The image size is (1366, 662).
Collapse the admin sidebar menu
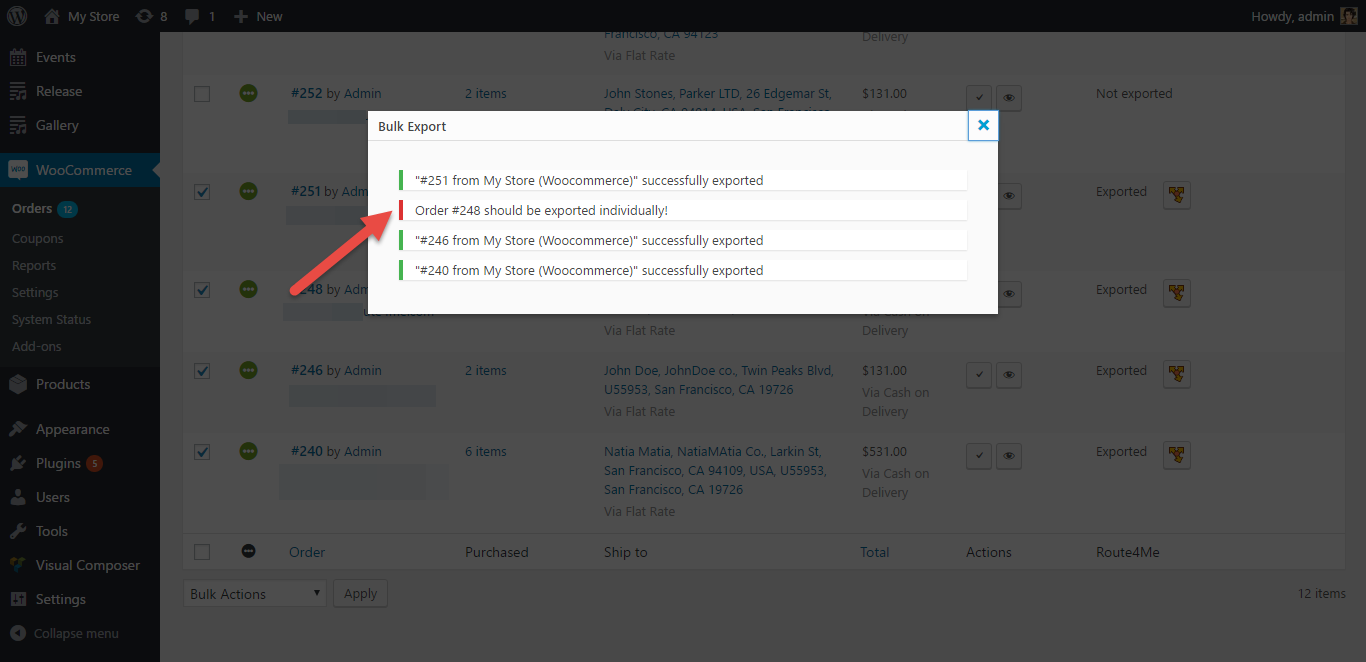[75, 633]
